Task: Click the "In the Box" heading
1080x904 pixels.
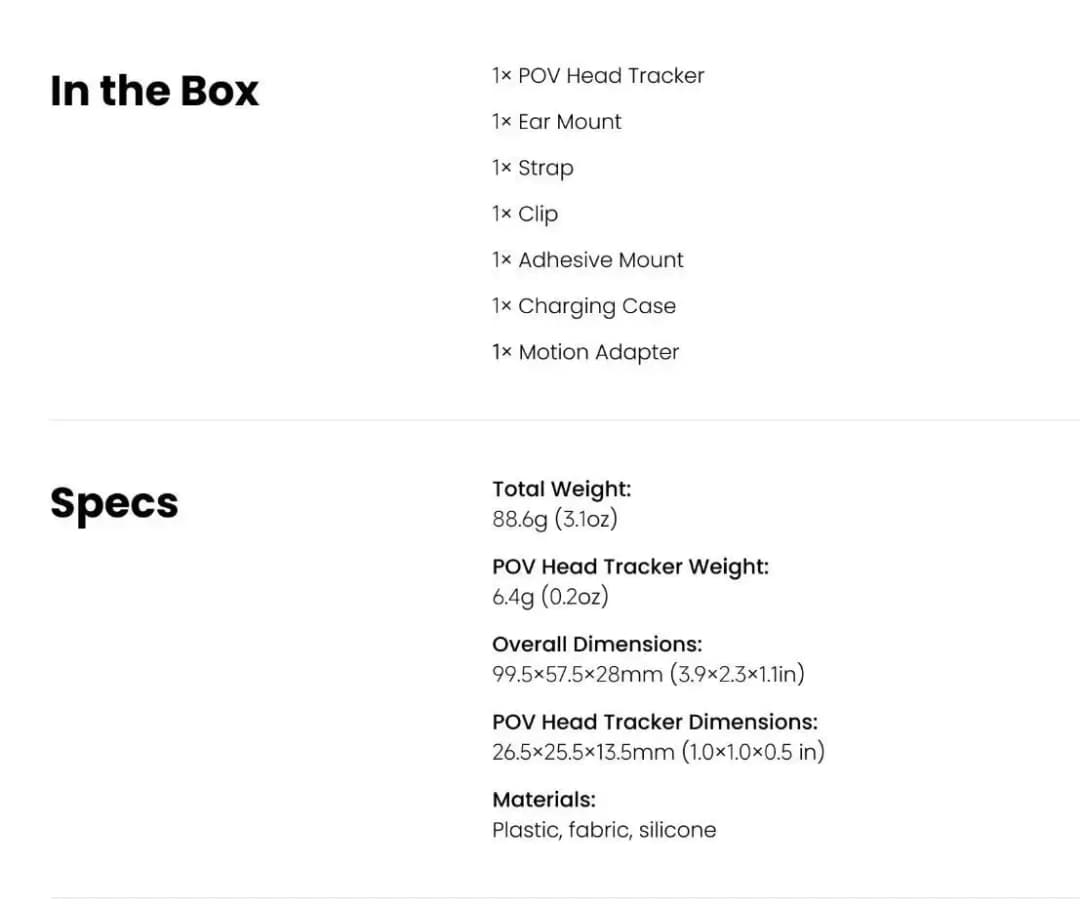Action: [154, 90]
